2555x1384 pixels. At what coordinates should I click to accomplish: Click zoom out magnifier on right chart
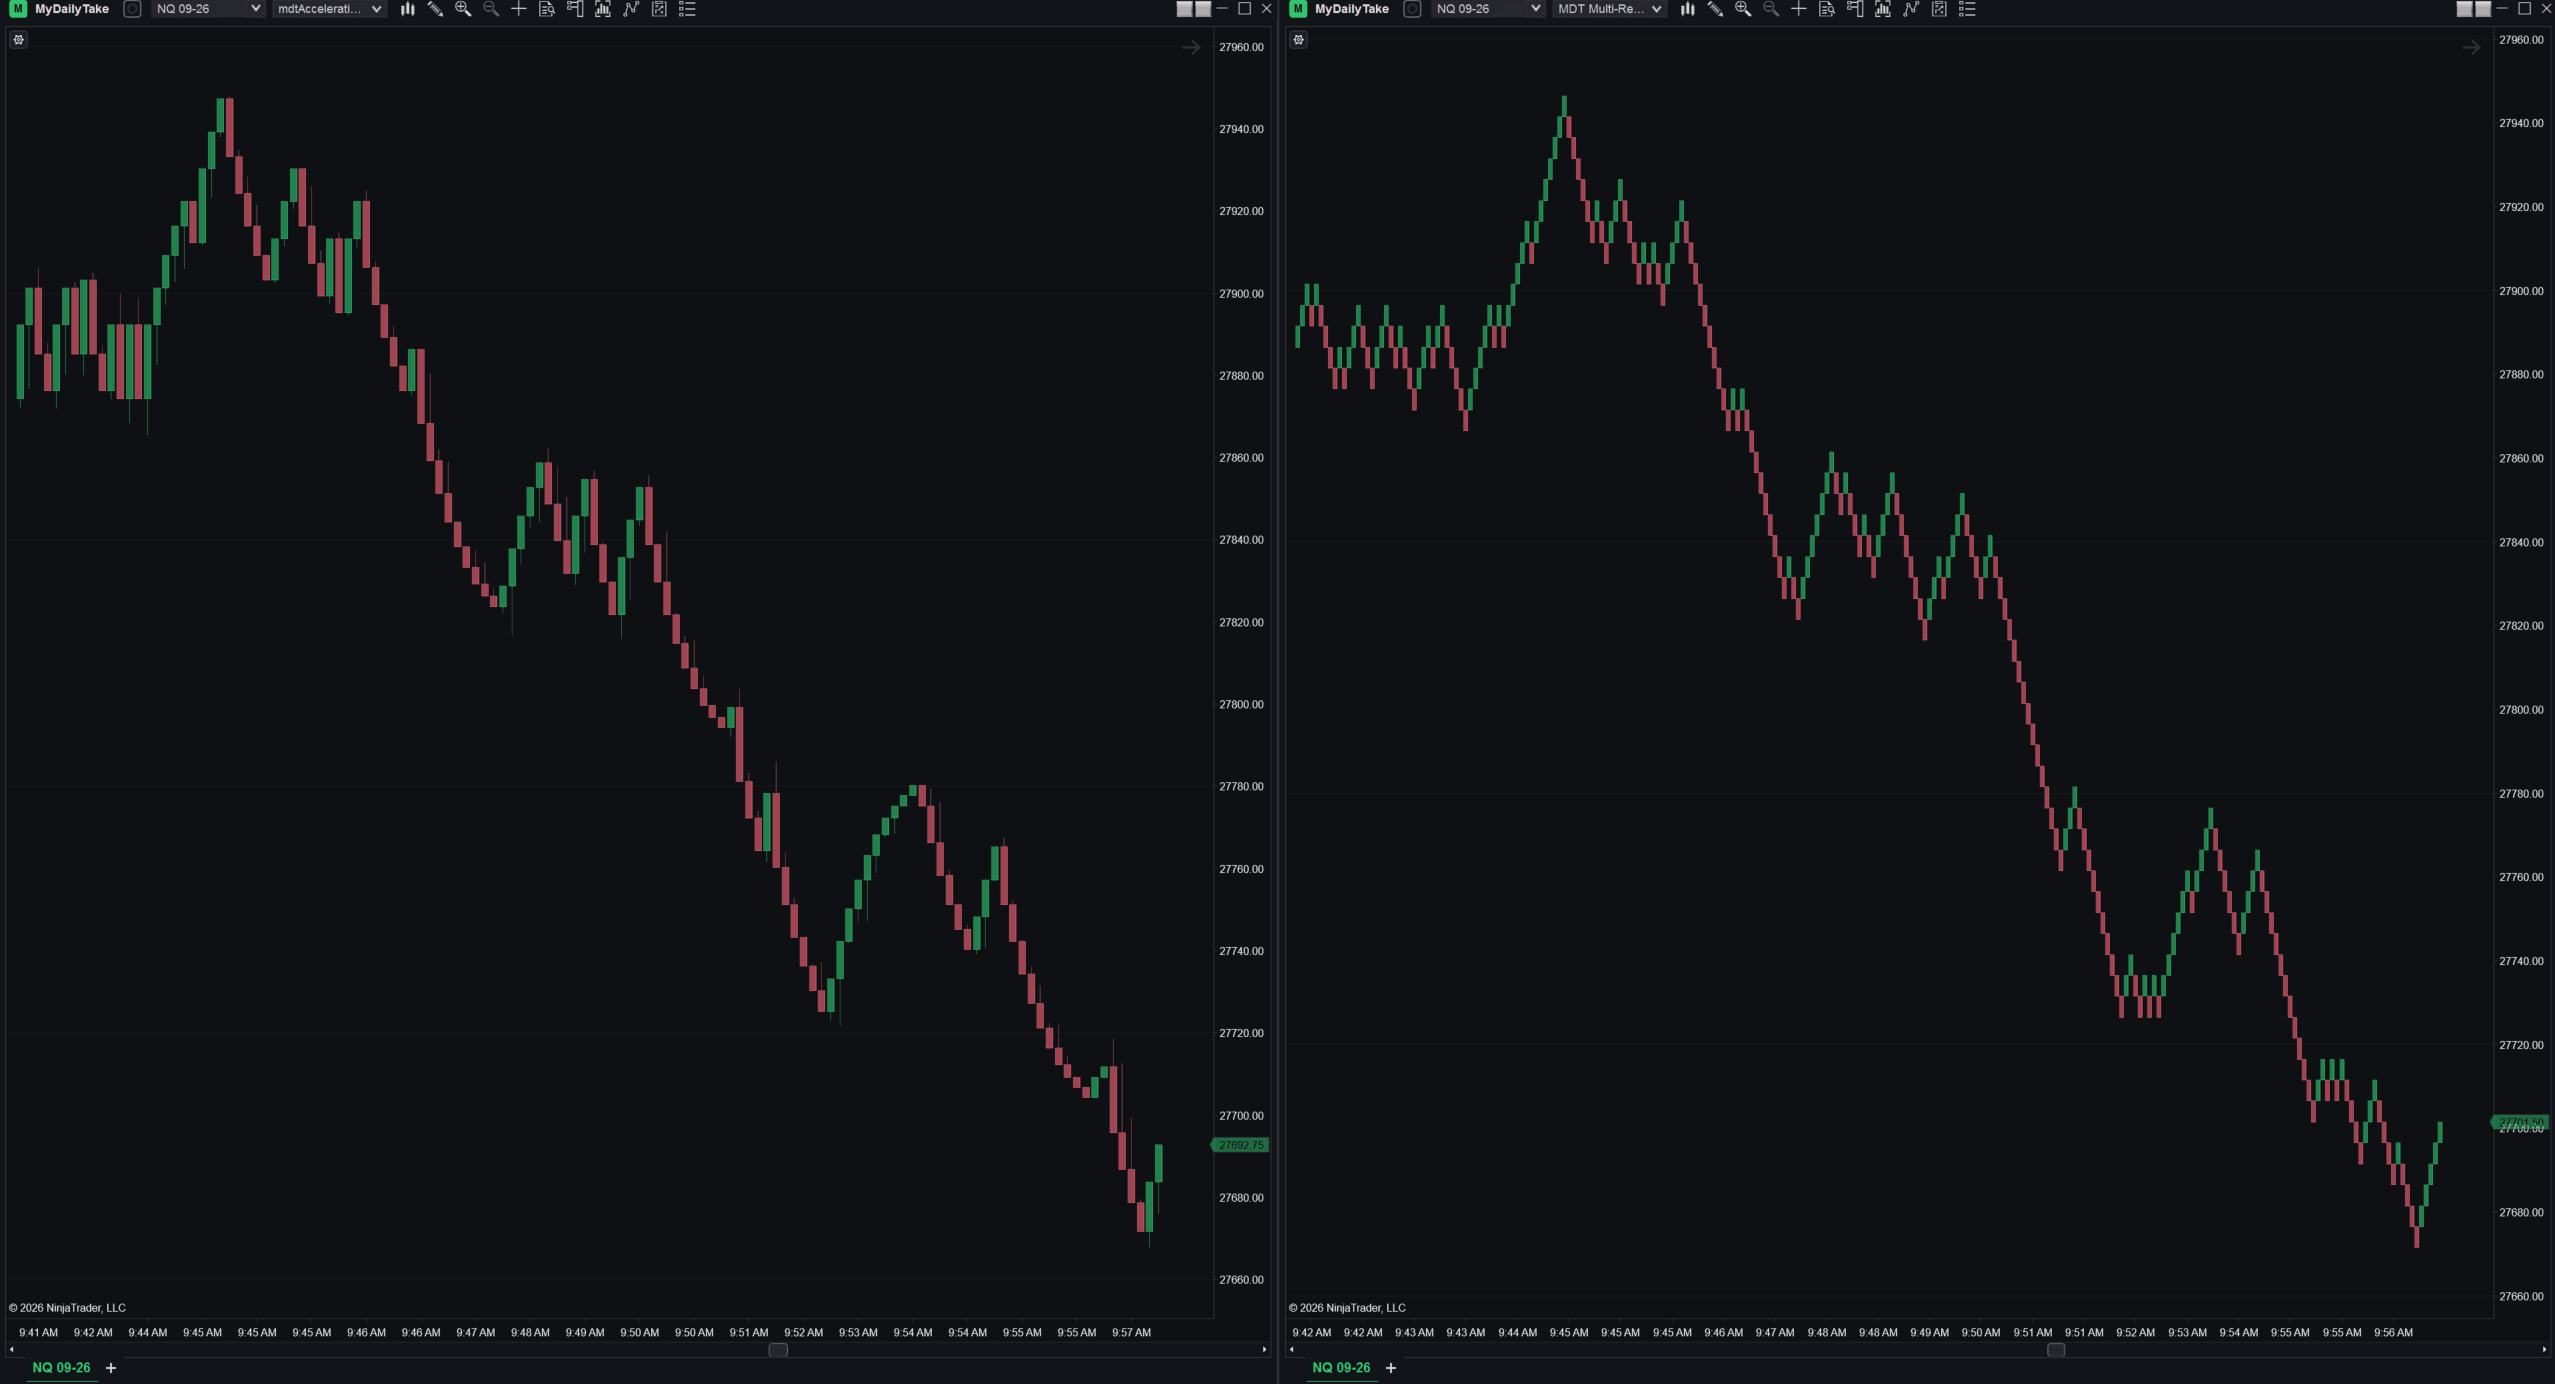(x=1771, y=9)
